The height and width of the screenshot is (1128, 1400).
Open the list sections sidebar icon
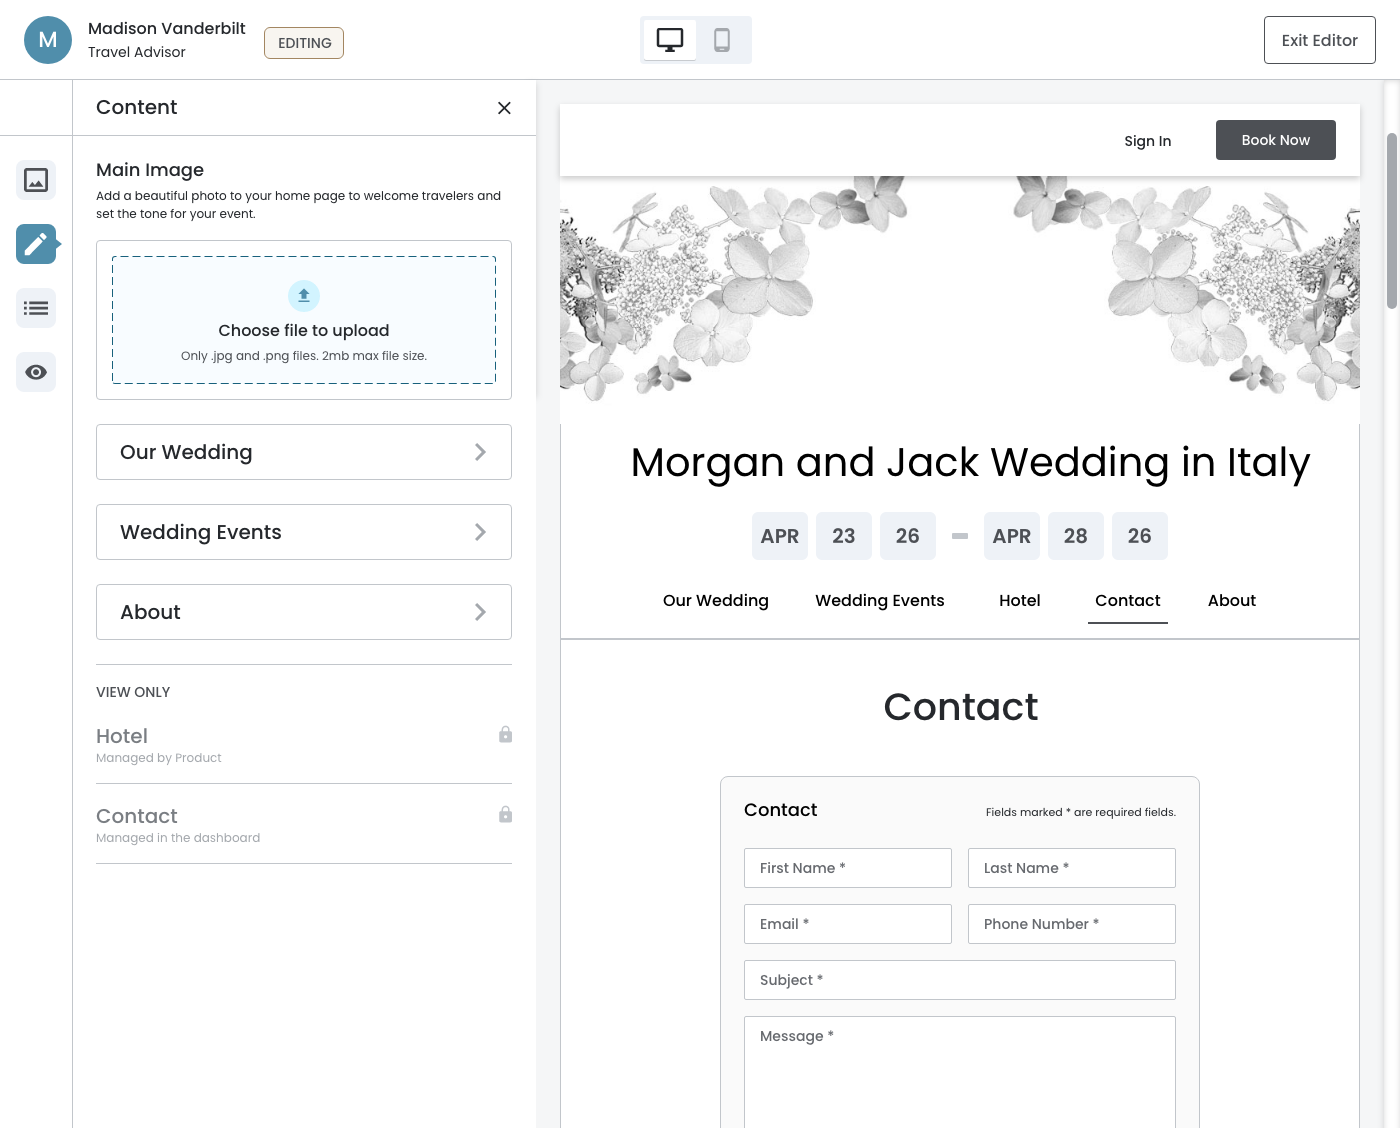tap(36, 308)
